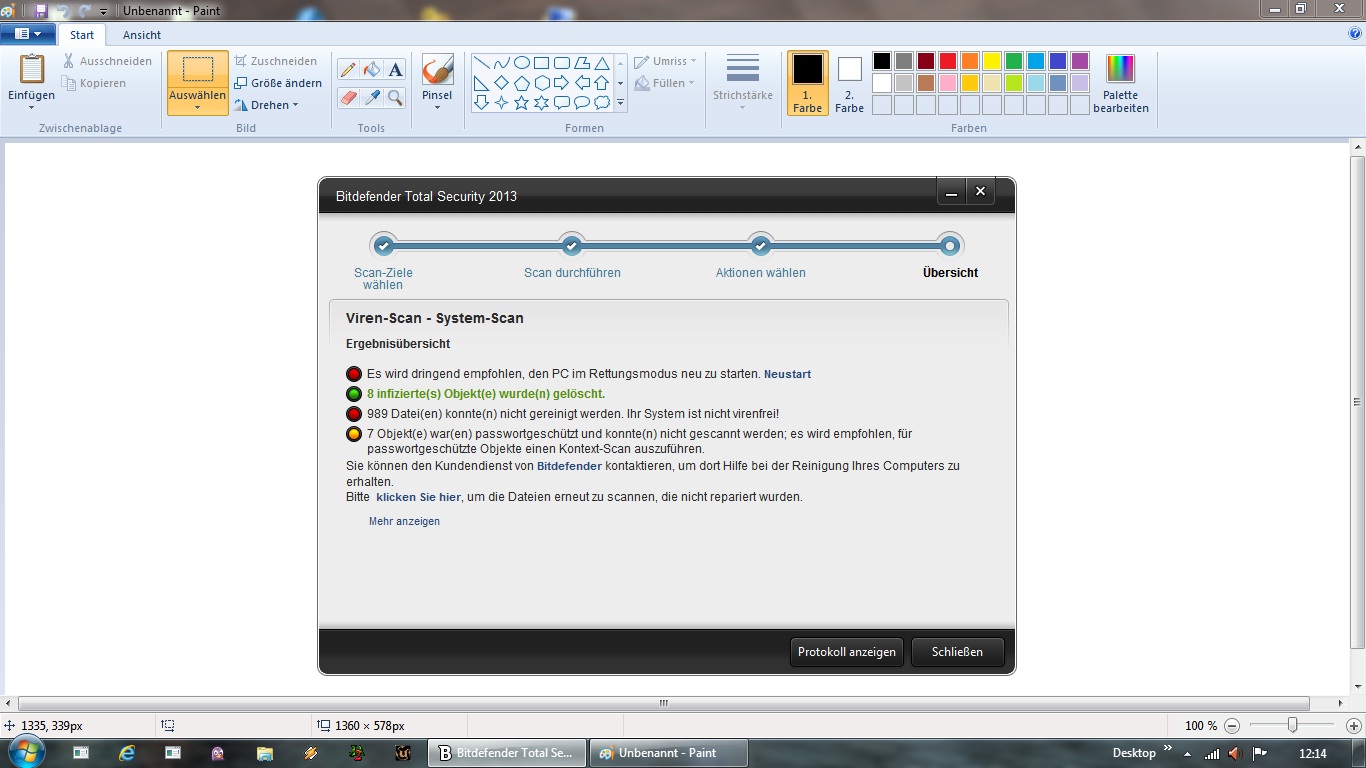1366x768 pixels.
Task: Click the Einfügen clipboard icon
Action: 32,69
